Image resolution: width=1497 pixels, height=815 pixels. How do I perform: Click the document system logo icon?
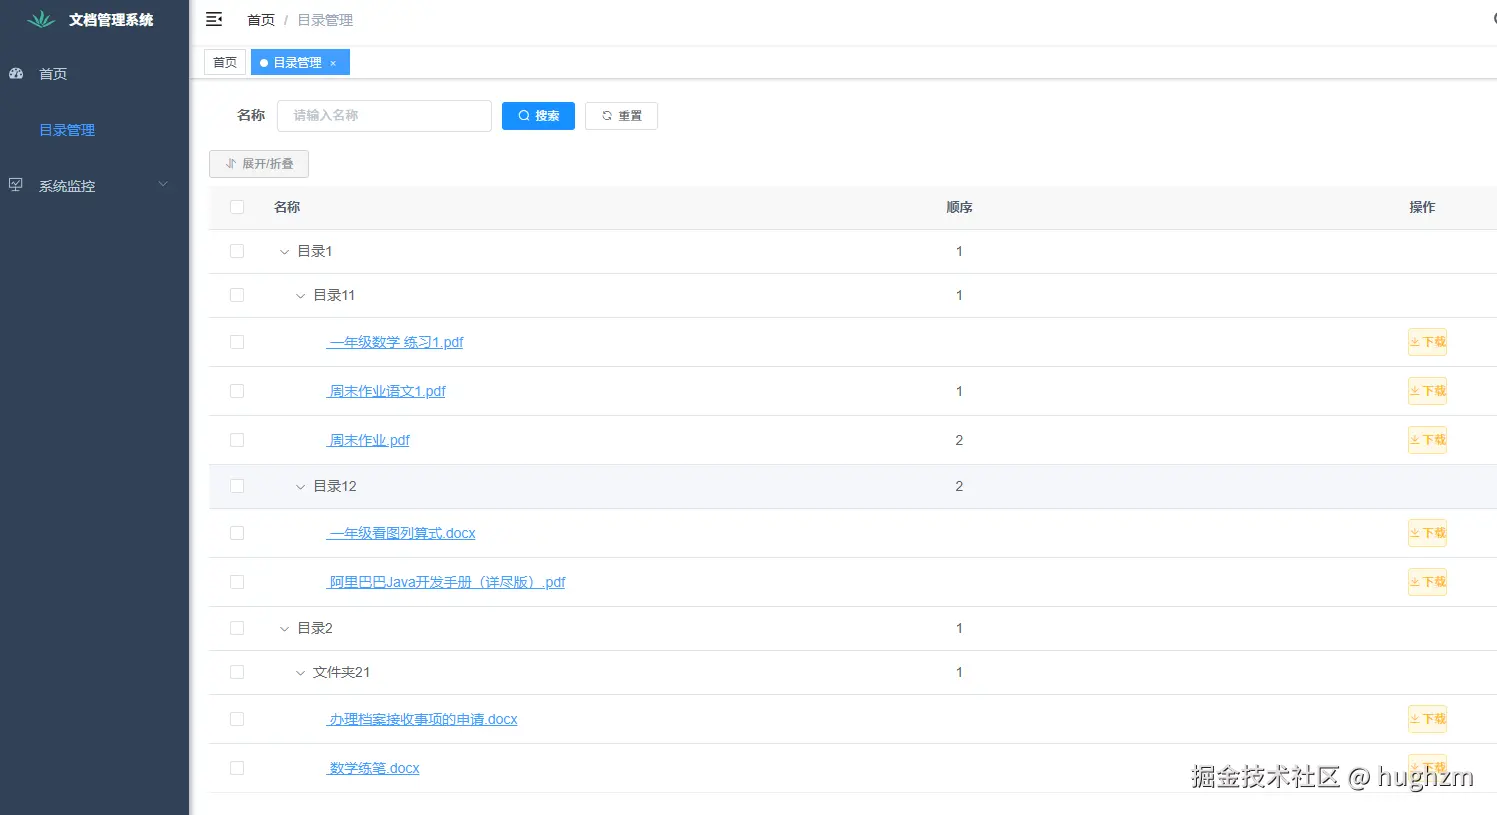pyautogui.click(x=41, y=19)
